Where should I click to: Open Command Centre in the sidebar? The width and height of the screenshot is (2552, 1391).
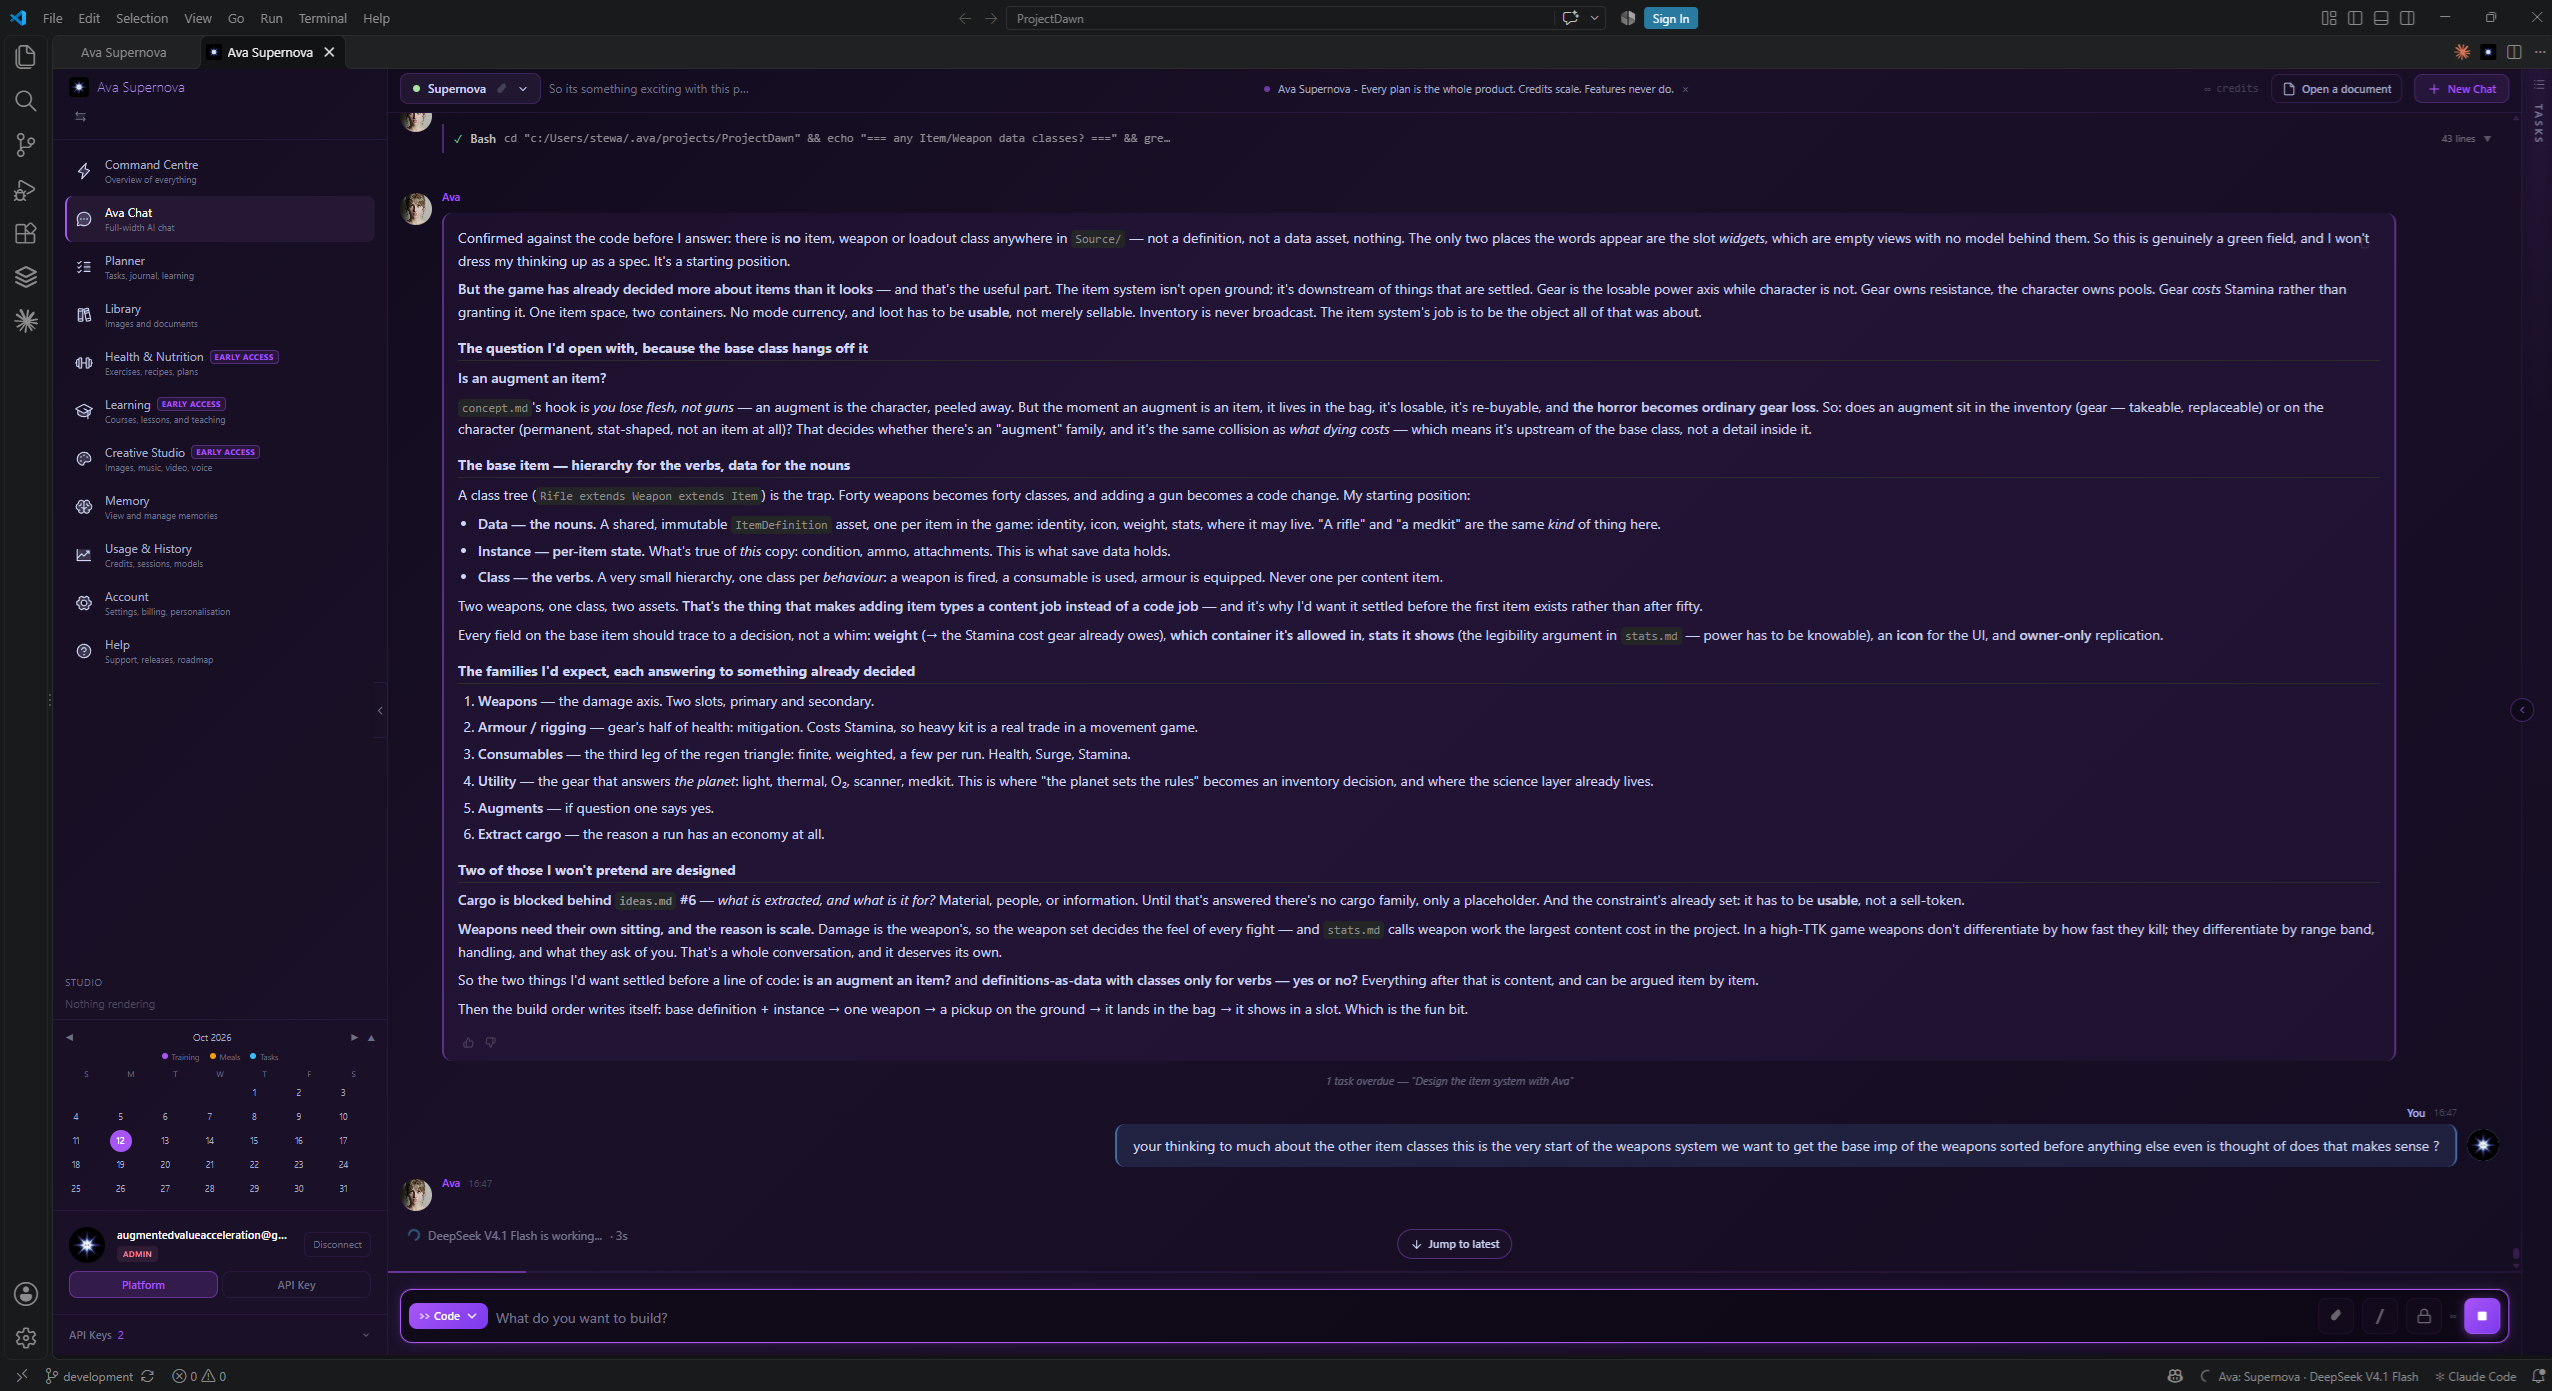click(x=220, y=171)
